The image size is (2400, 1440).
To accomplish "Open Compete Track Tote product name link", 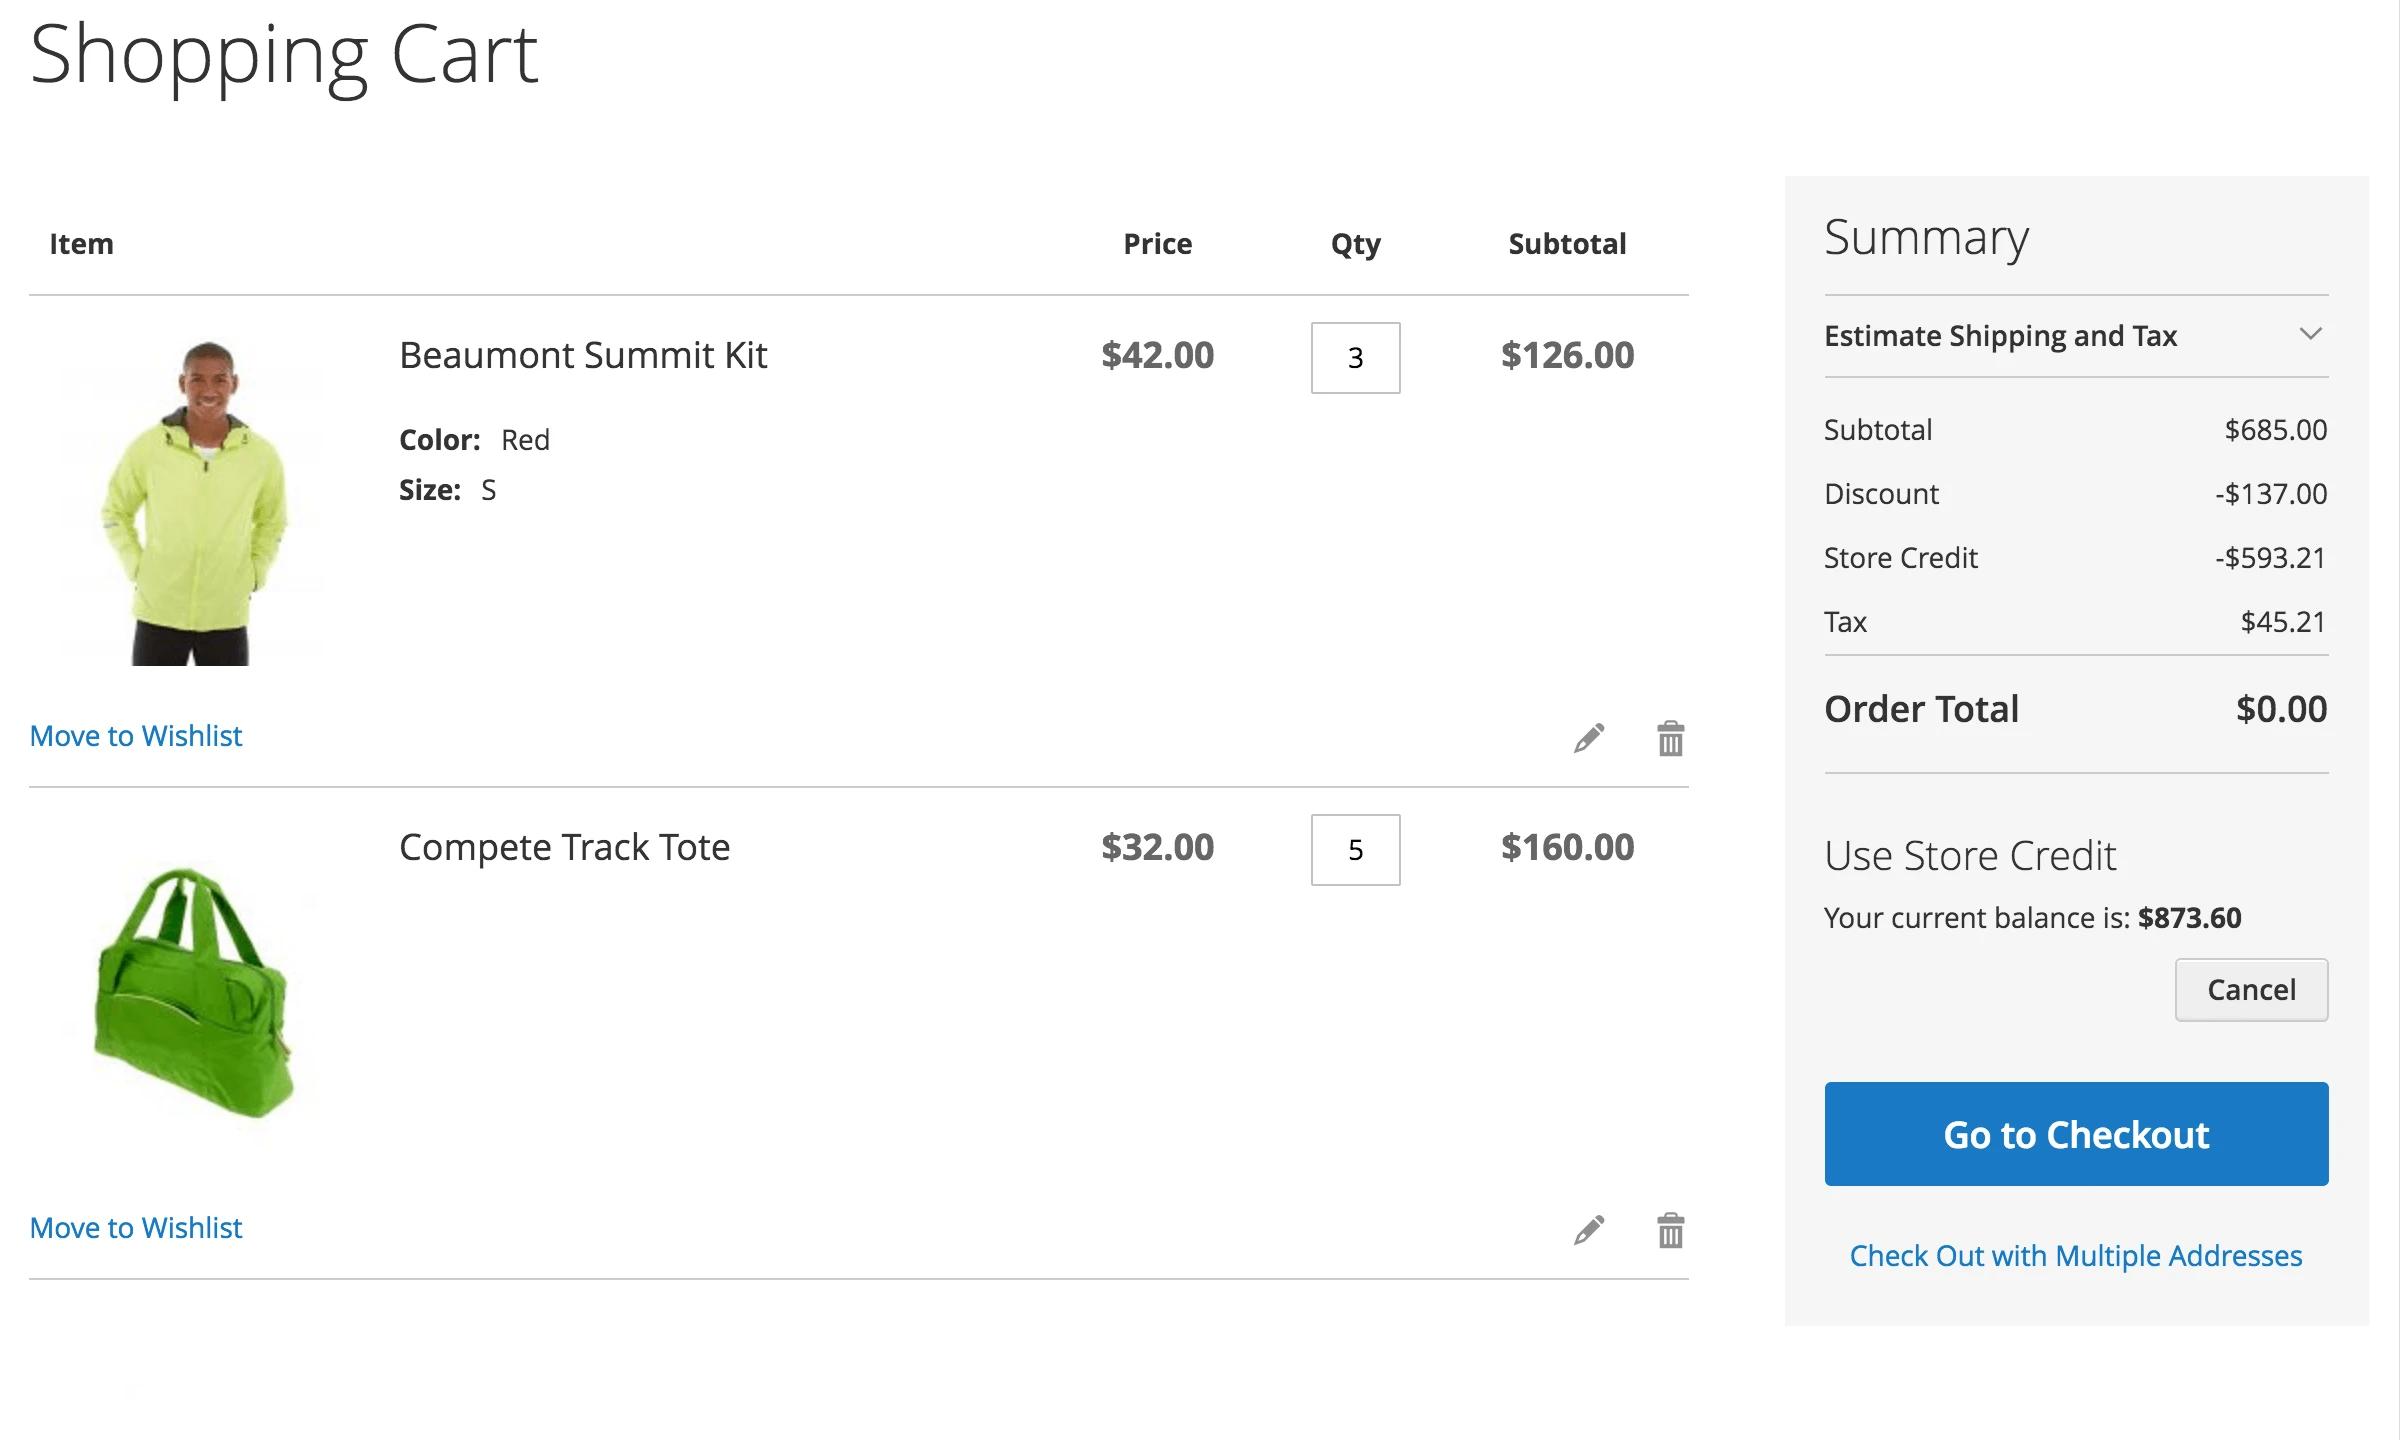I will pyautogui.click(x=564, y=848).
